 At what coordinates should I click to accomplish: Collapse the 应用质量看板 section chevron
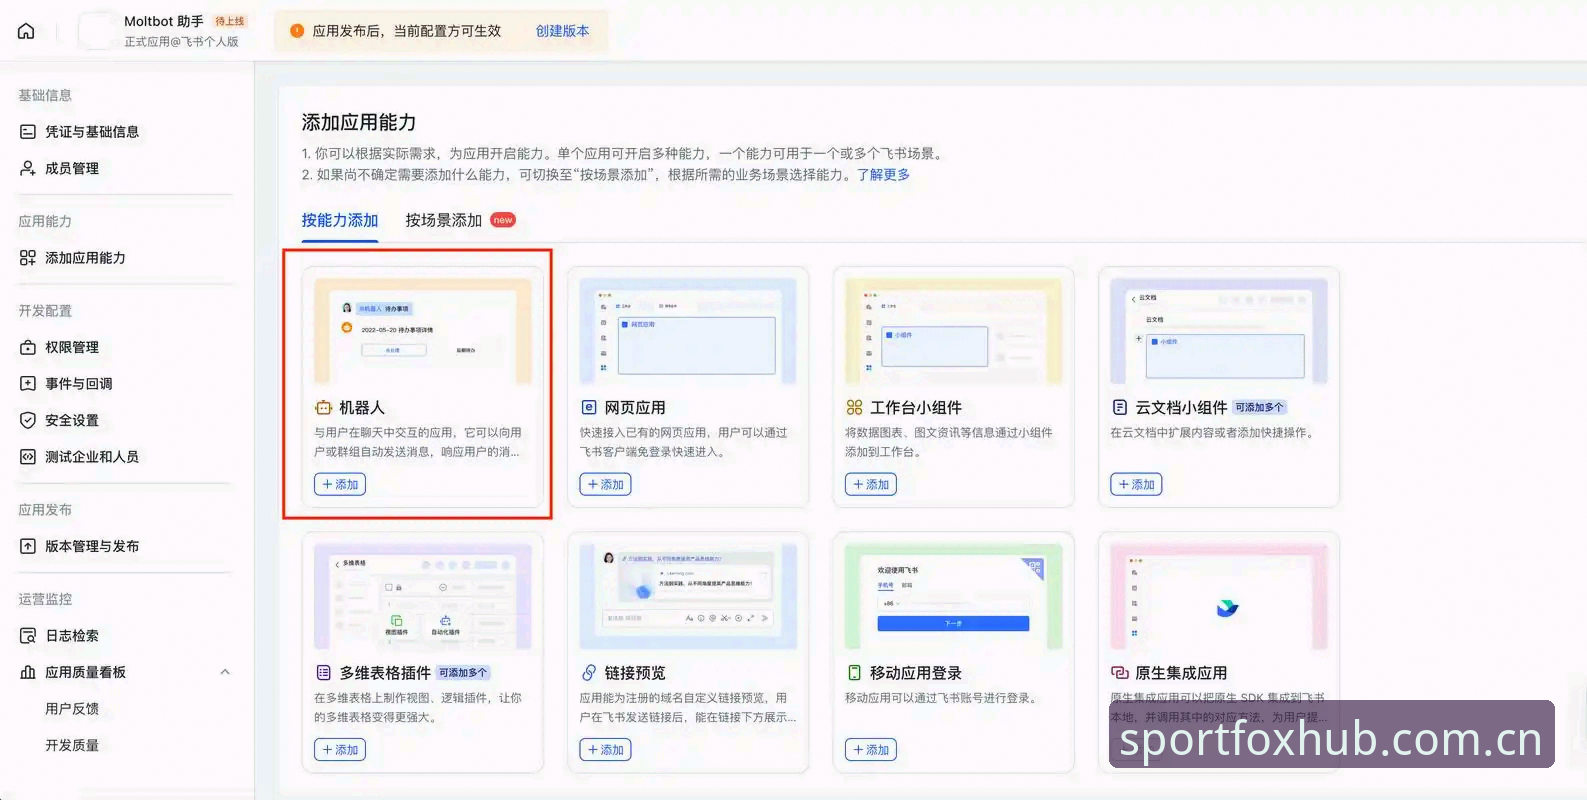tap(225, 672)
